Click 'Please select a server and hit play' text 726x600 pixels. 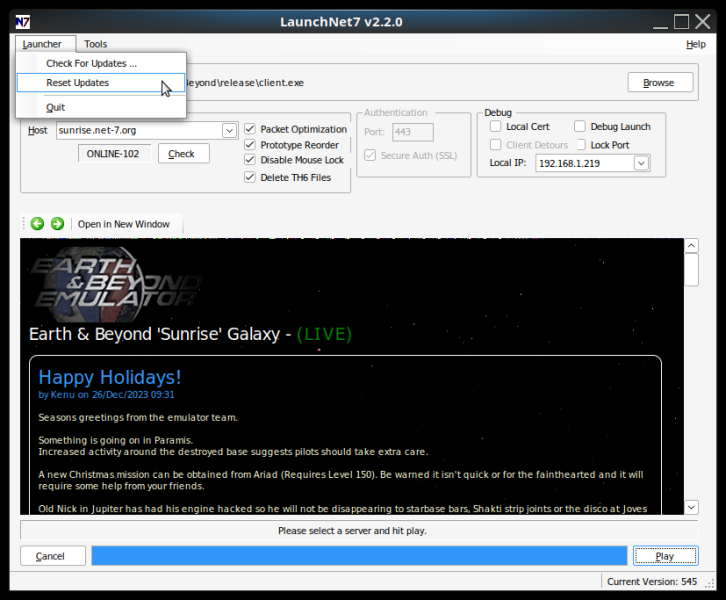[352, 531]
